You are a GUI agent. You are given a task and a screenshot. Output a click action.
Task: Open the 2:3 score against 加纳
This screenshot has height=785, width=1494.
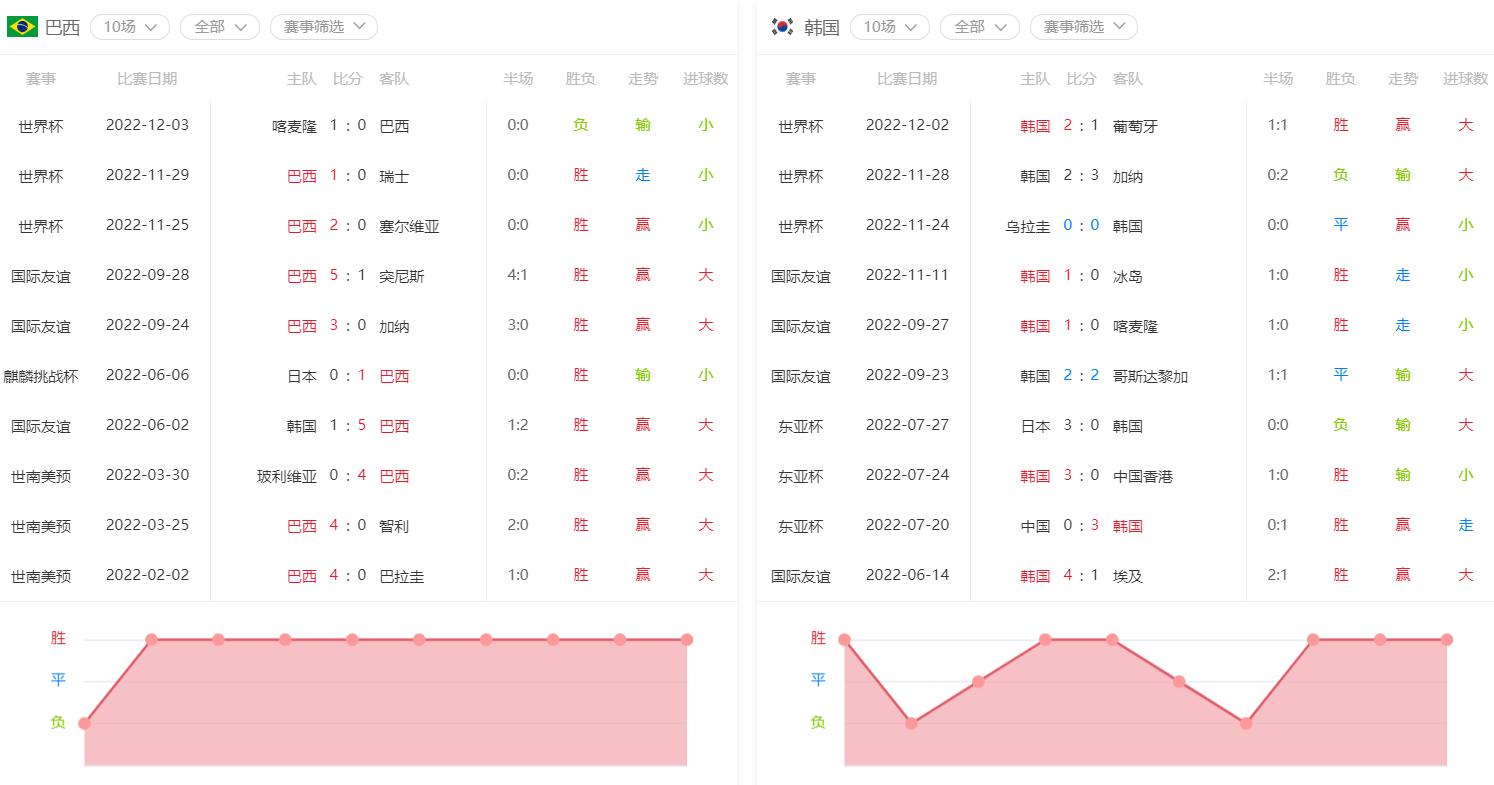[x=1081, y=176]
